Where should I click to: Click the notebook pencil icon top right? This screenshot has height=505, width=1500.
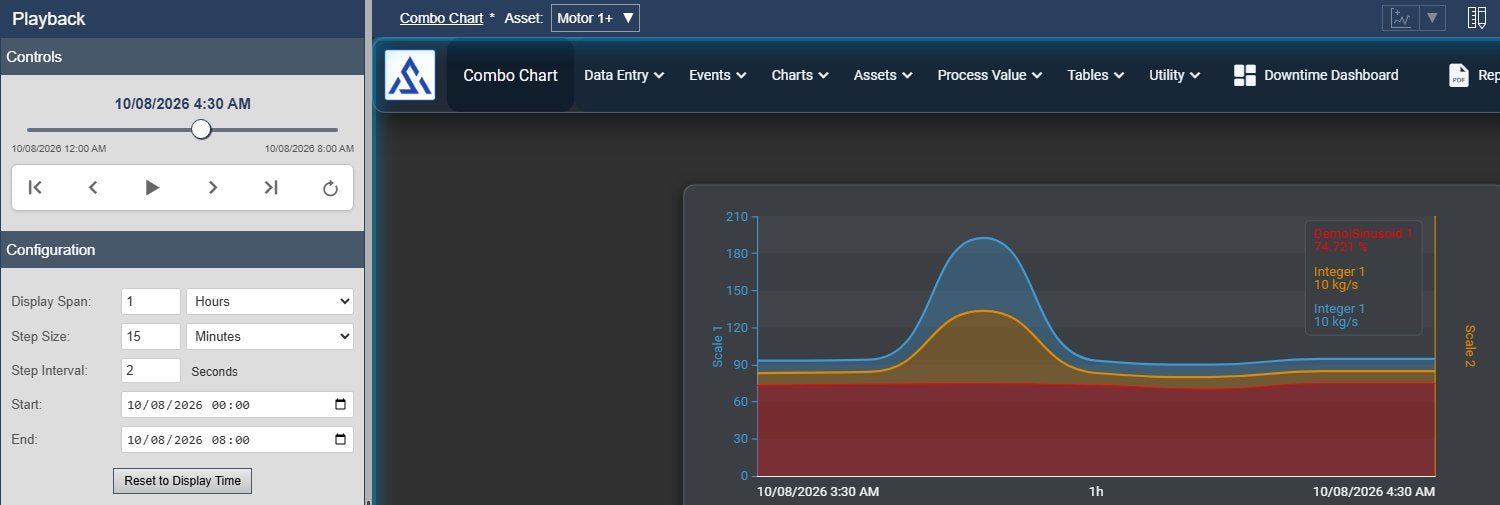click(1477, 18)
